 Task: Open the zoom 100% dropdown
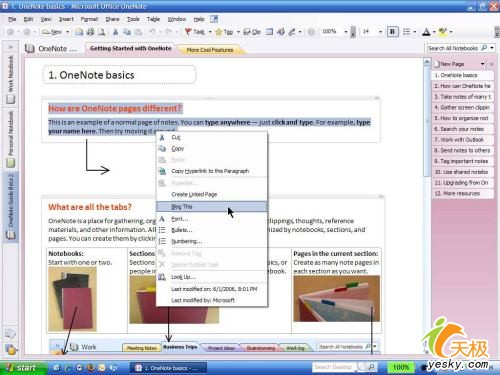[x=346, y=32]
